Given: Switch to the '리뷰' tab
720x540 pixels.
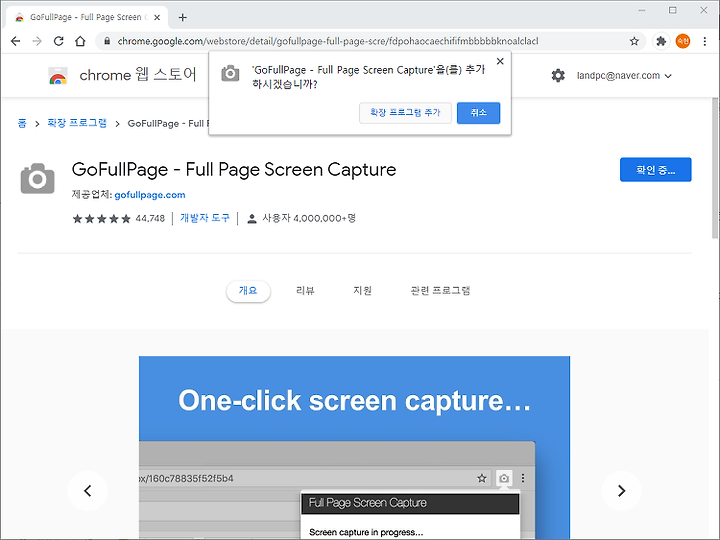Looking at the screenshot, I should (305, 291).
